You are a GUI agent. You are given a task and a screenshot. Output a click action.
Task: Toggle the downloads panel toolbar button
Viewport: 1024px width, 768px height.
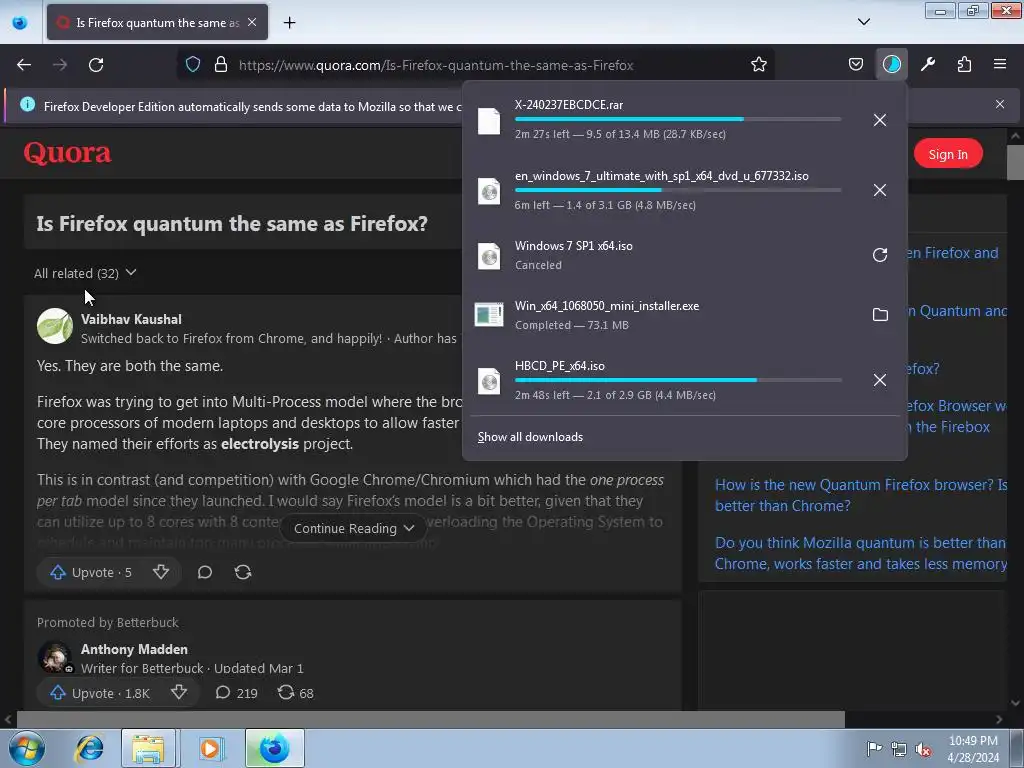(891, 65)
